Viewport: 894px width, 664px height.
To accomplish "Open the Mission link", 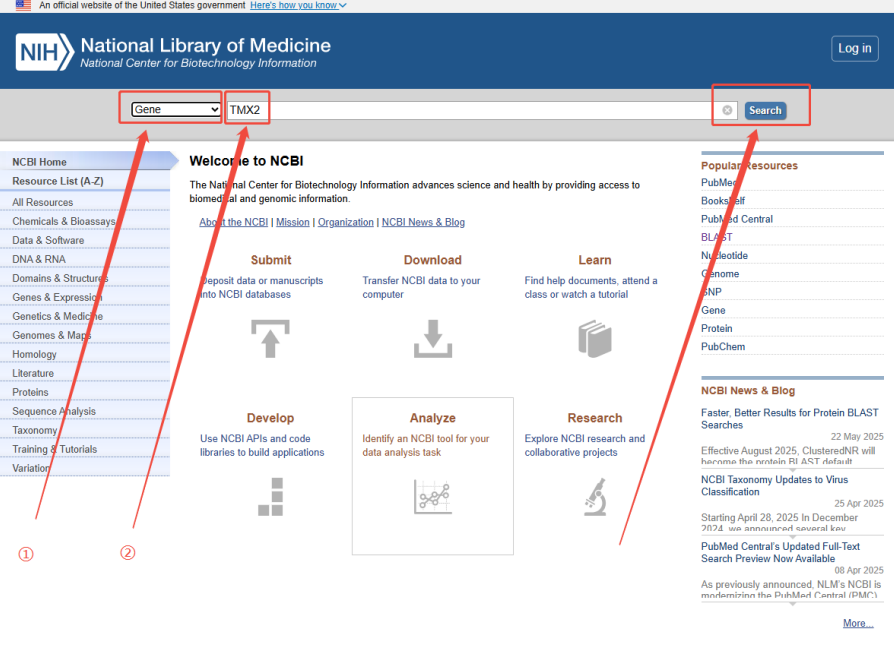I will [x=292, y=222].
